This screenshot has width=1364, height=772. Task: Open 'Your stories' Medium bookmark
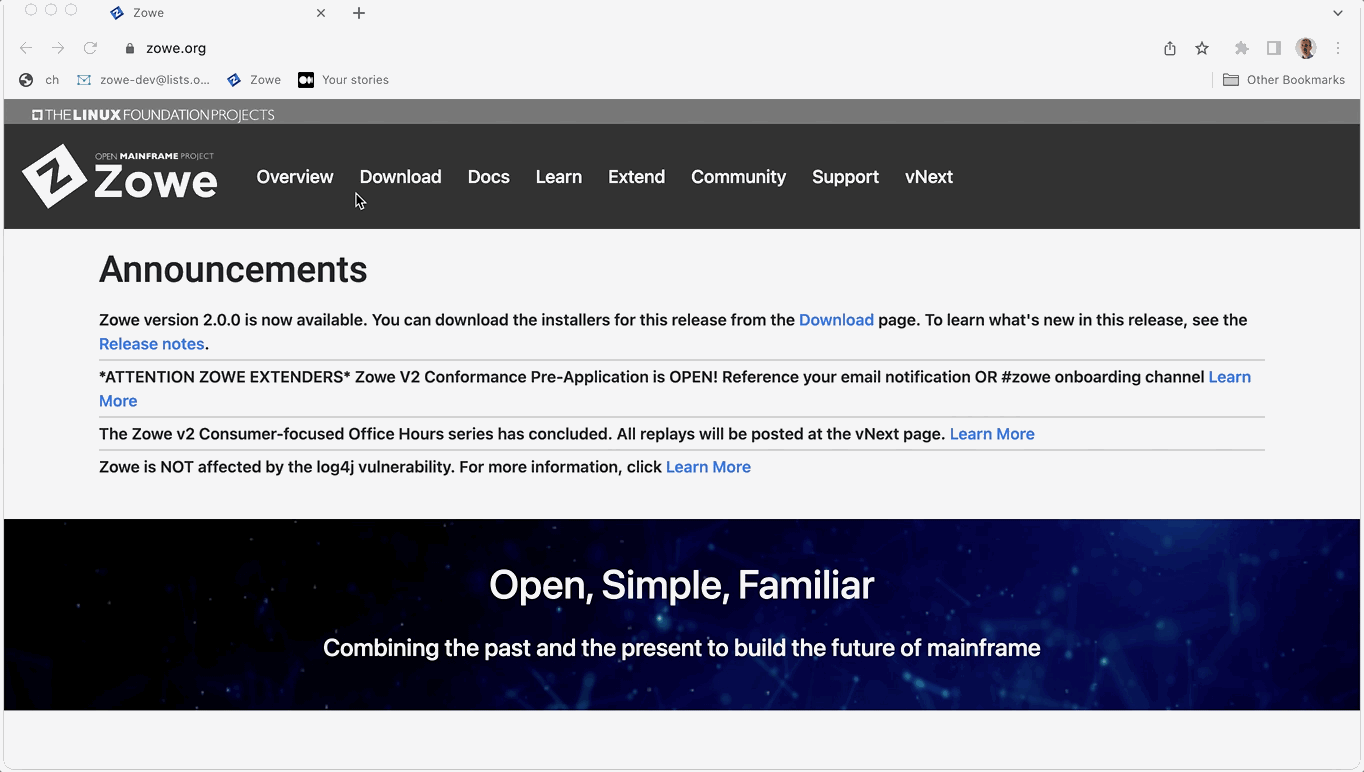[x=343, y=80]
